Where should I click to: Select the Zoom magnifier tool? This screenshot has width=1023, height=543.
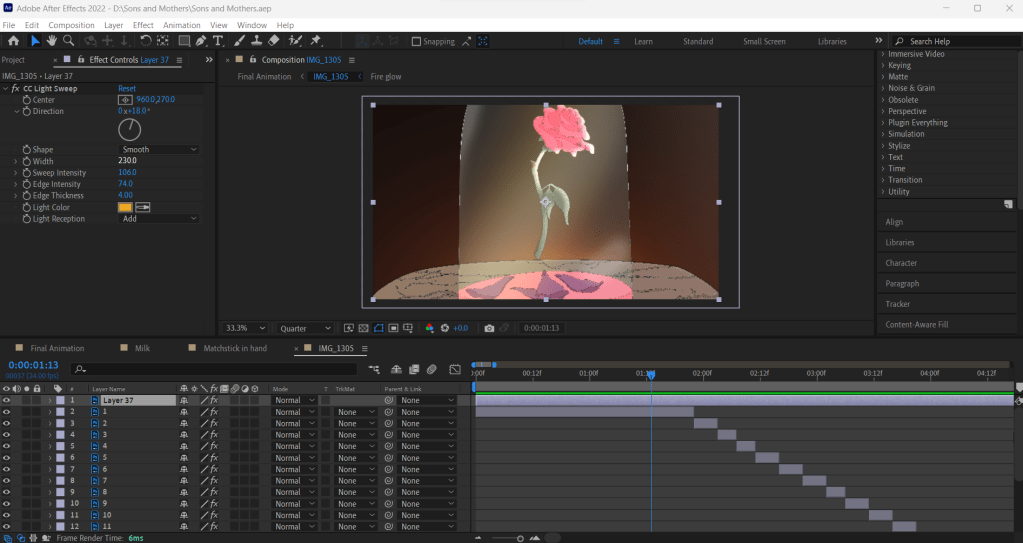[x=68, y=41]
